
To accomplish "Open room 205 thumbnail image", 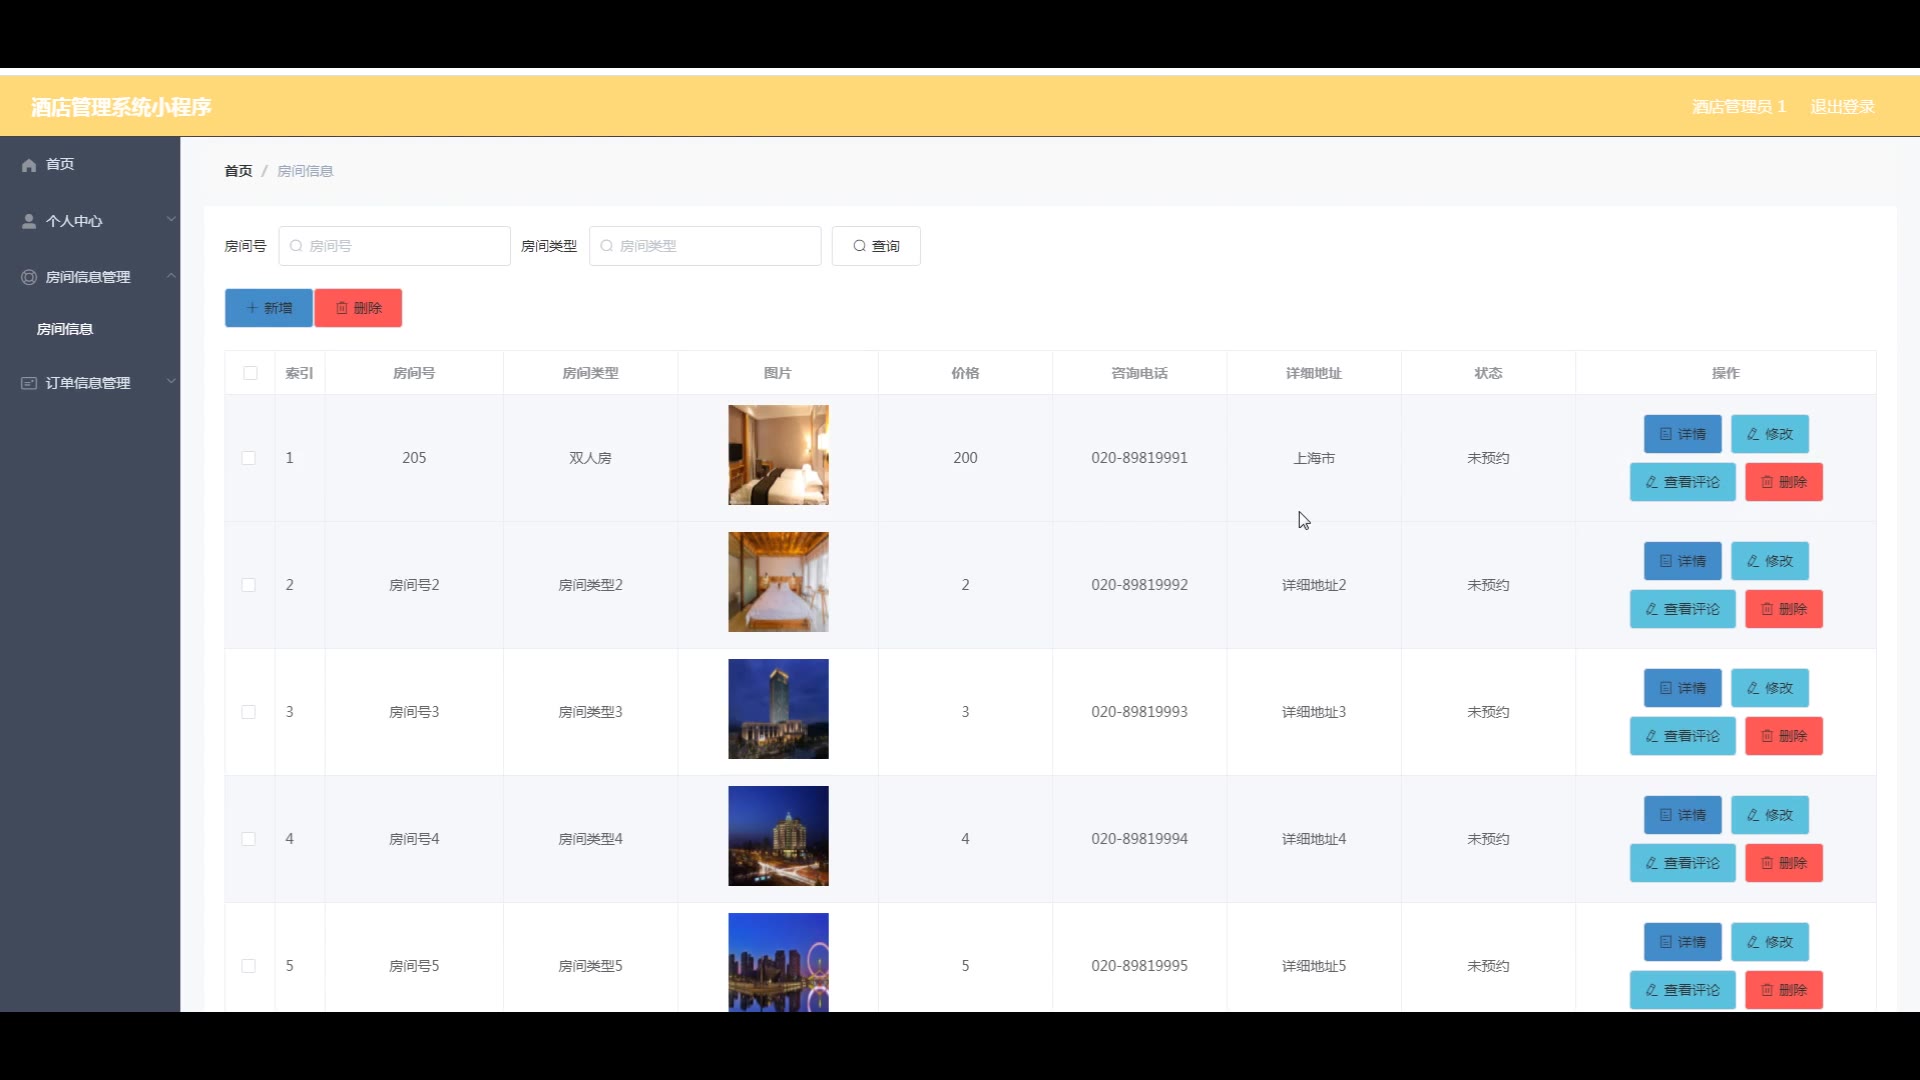I will [x=778, y=455].
